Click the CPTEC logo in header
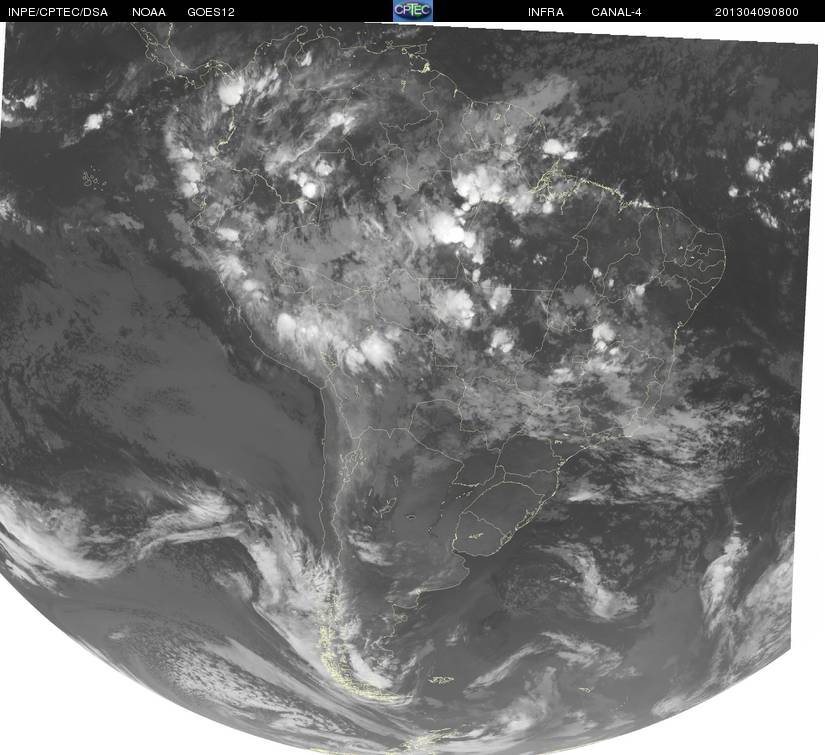Viewport: 825px width, 755px height. (413, 11)
